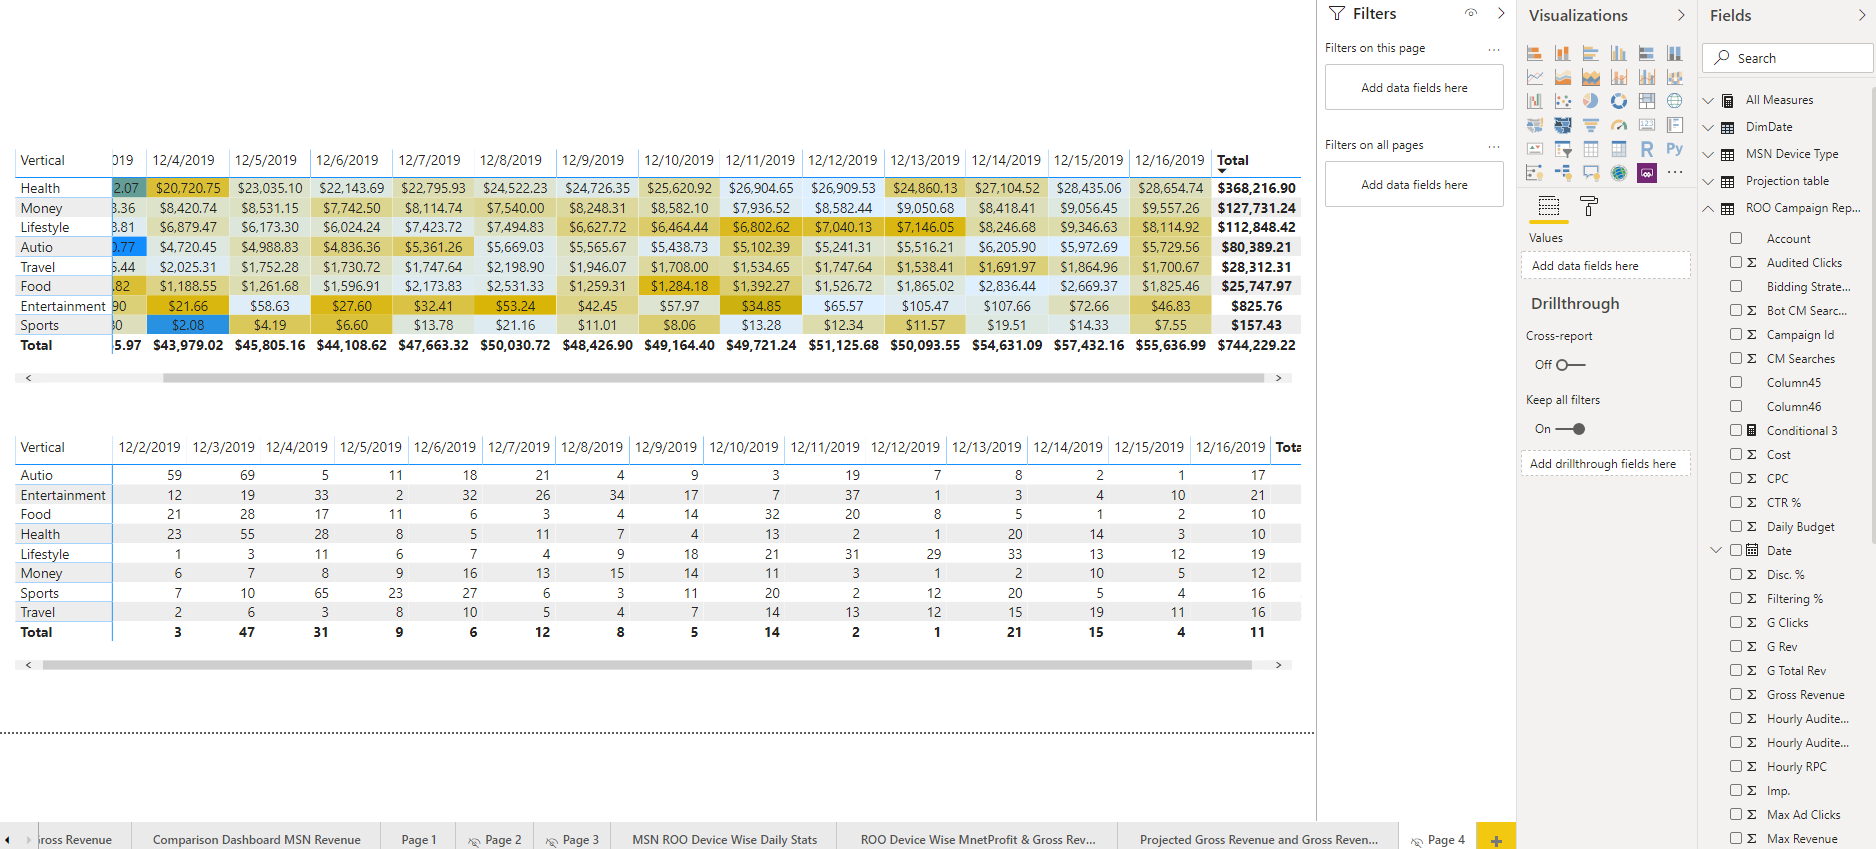
Task: Expand the Date hierarchy field
Action: (x=1716, y=550)
